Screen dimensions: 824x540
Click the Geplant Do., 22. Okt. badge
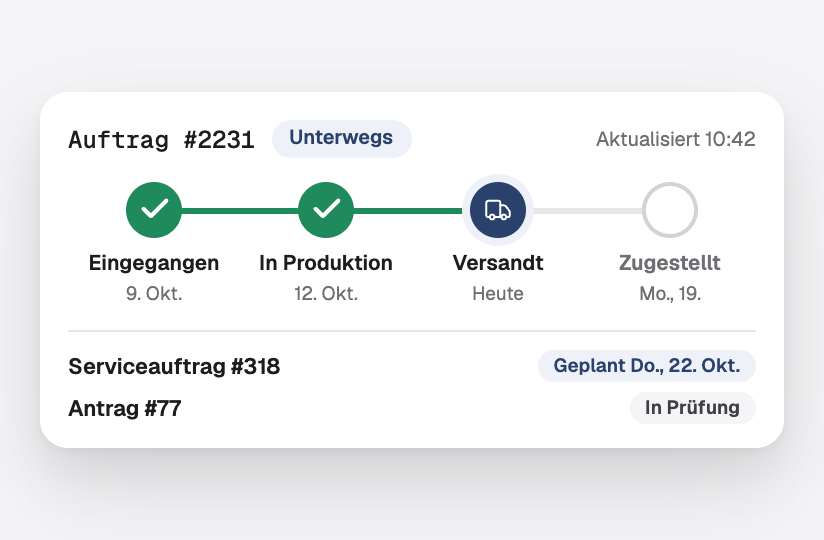647,366
